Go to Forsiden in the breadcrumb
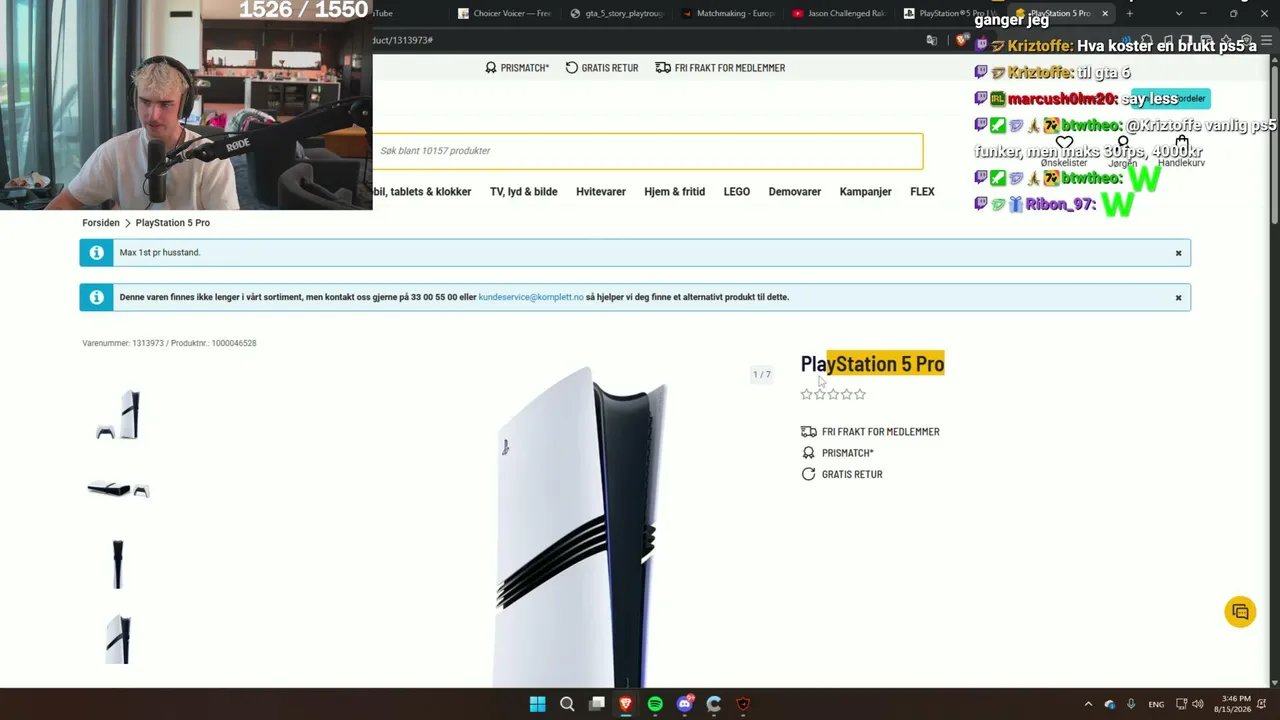The image size is (1280, 720). click(101, 223)
